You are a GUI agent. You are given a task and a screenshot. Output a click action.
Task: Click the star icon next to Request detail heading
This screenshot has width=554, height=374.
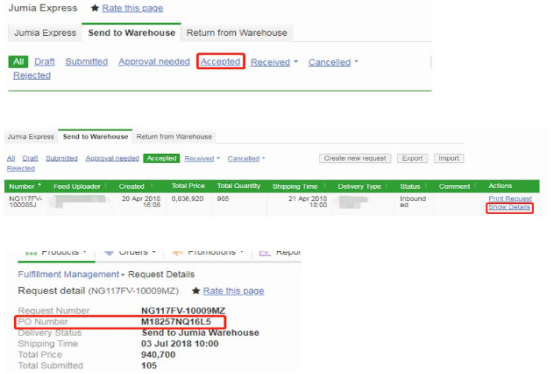(196, 291)
